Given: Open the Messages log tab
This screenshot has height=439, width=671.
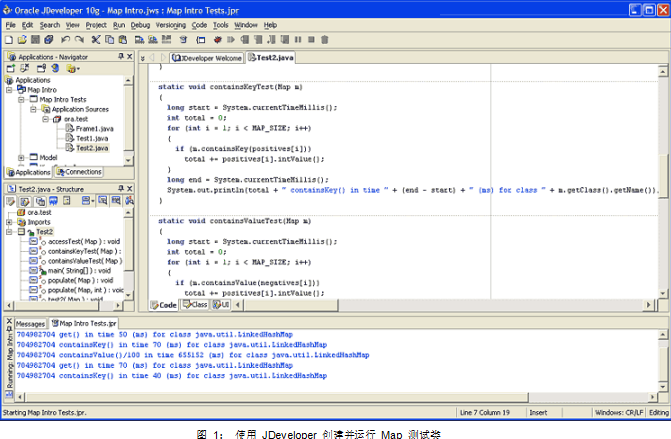Looking at the screenshot, I should [x=29, y=324].
